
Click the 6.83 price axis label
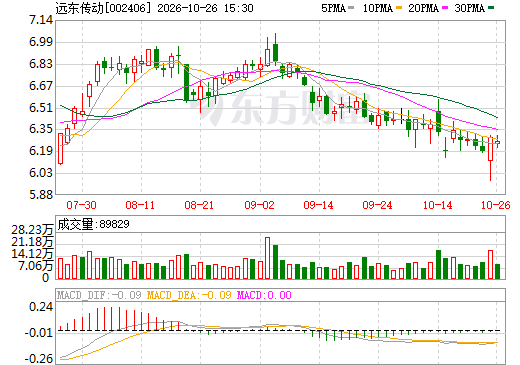pos(41,64)
